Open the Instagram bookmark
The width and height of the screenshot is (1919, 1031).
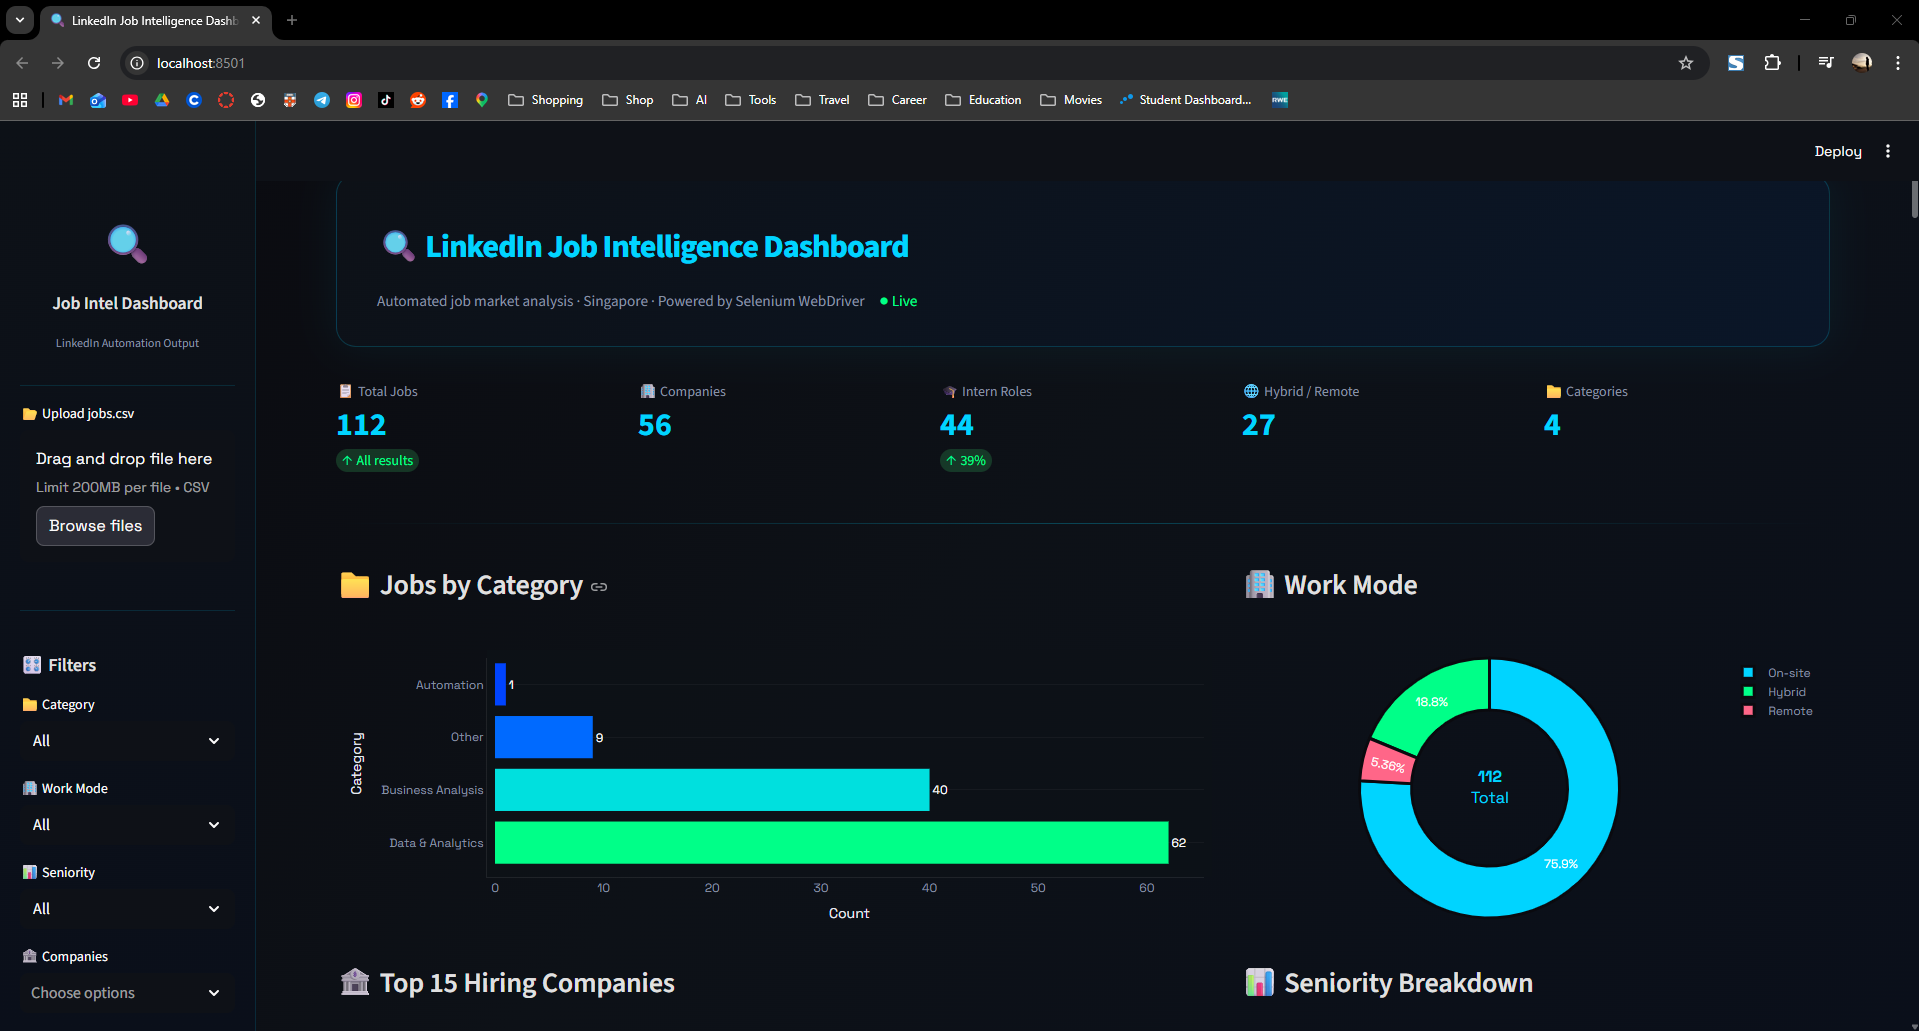(x=354, y=100)
